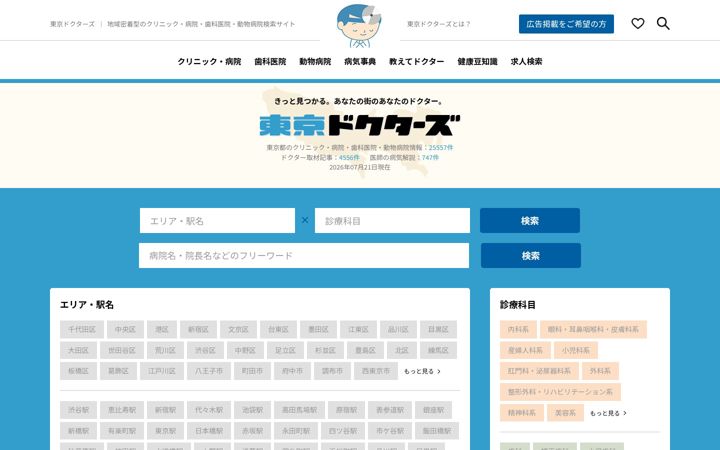Select the 小児科系 specialty tag
Screen dimensions: 720x450
click(x=575, y=350)
